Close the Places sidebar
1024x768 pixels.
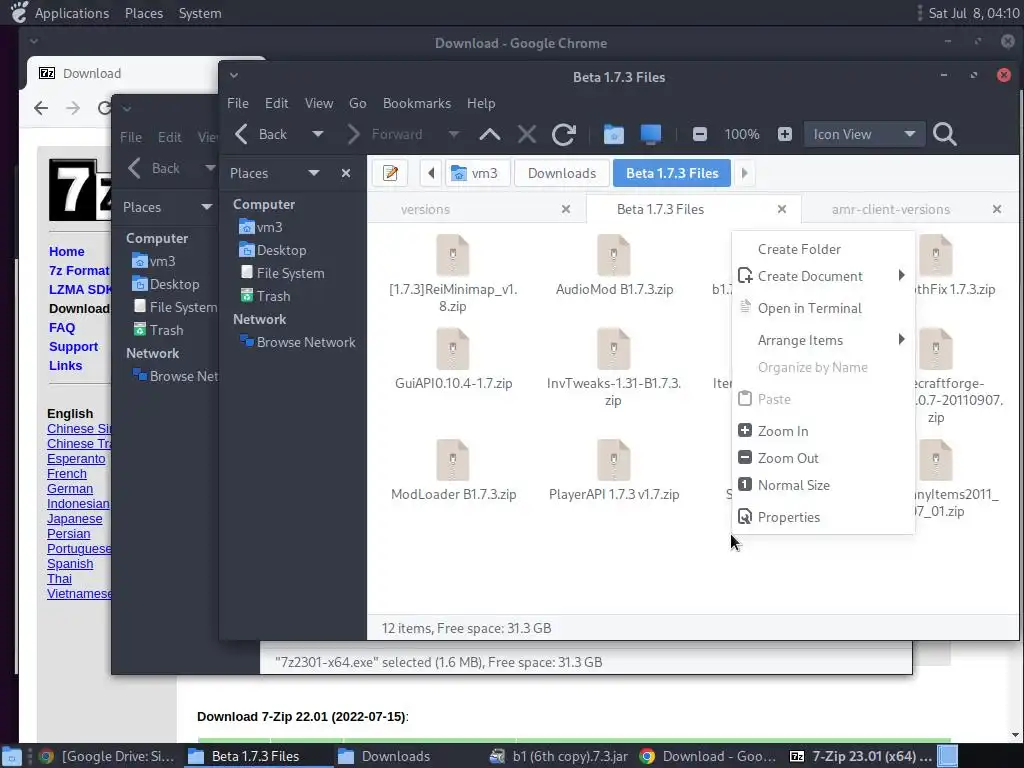[346, 173]
